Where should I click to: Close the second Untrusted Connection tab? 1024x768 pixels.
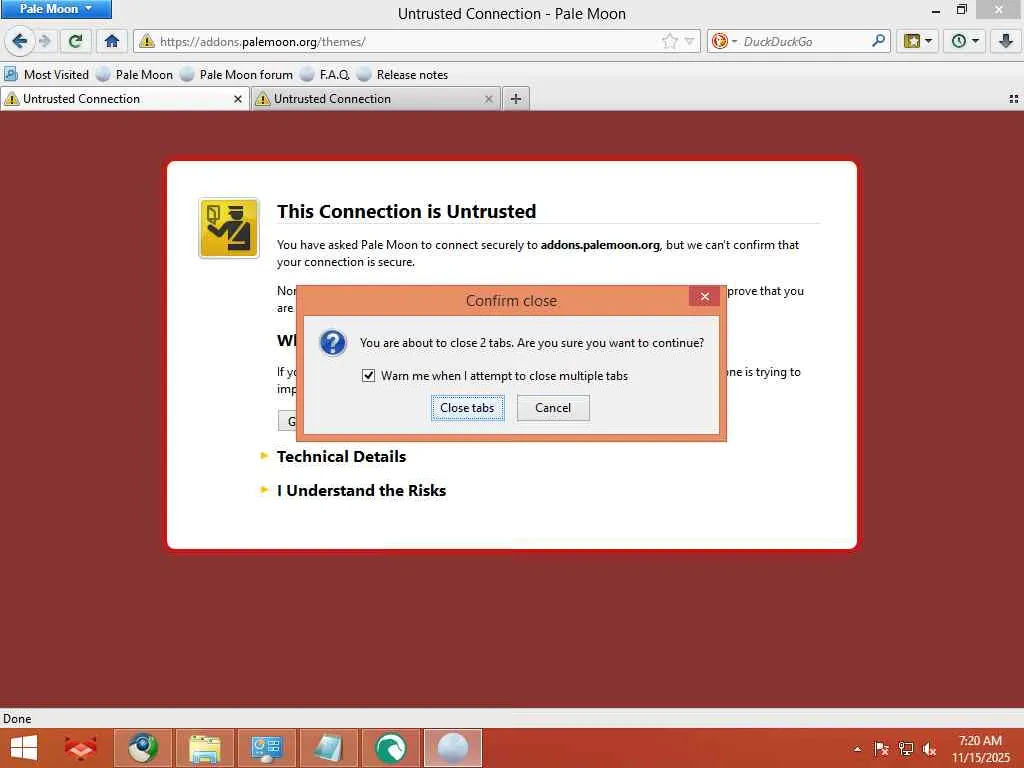coord(488,99)
